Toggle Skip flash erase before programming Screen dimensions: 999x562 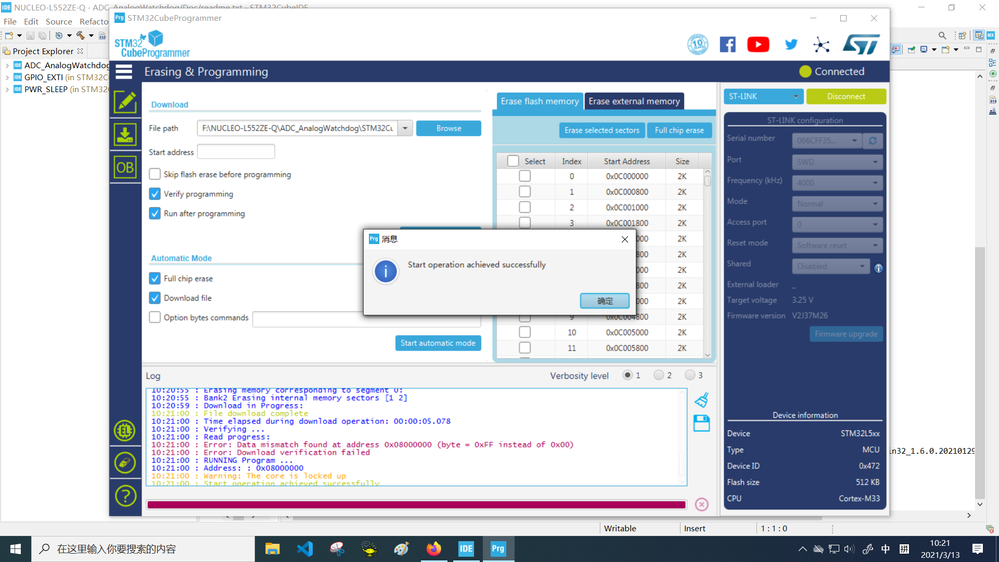click(155, 174)
